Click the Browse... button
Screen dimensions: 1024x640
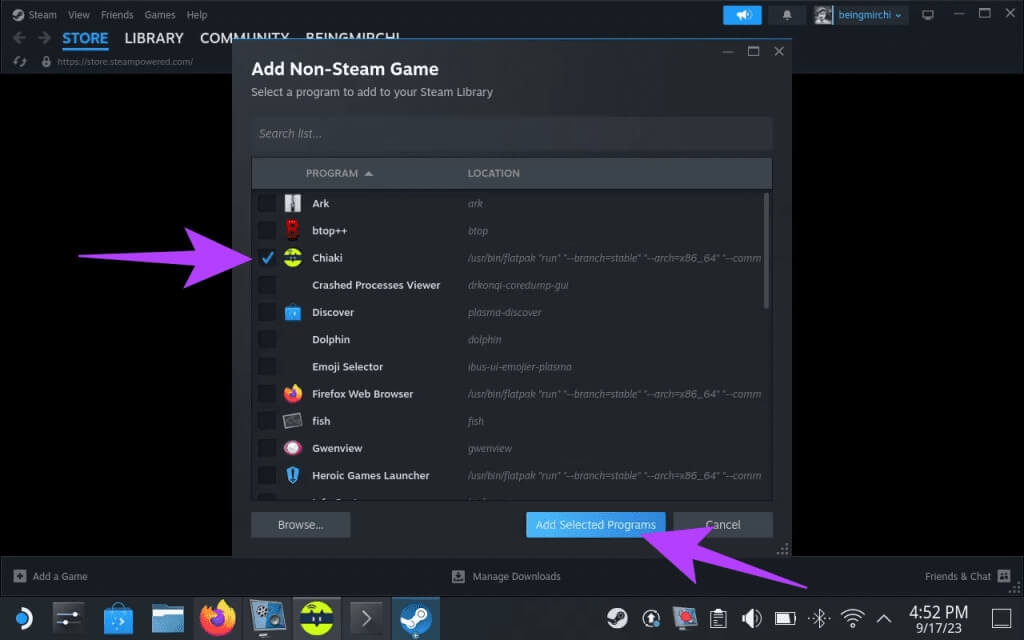pyautogui.click(x=300, y=524)
